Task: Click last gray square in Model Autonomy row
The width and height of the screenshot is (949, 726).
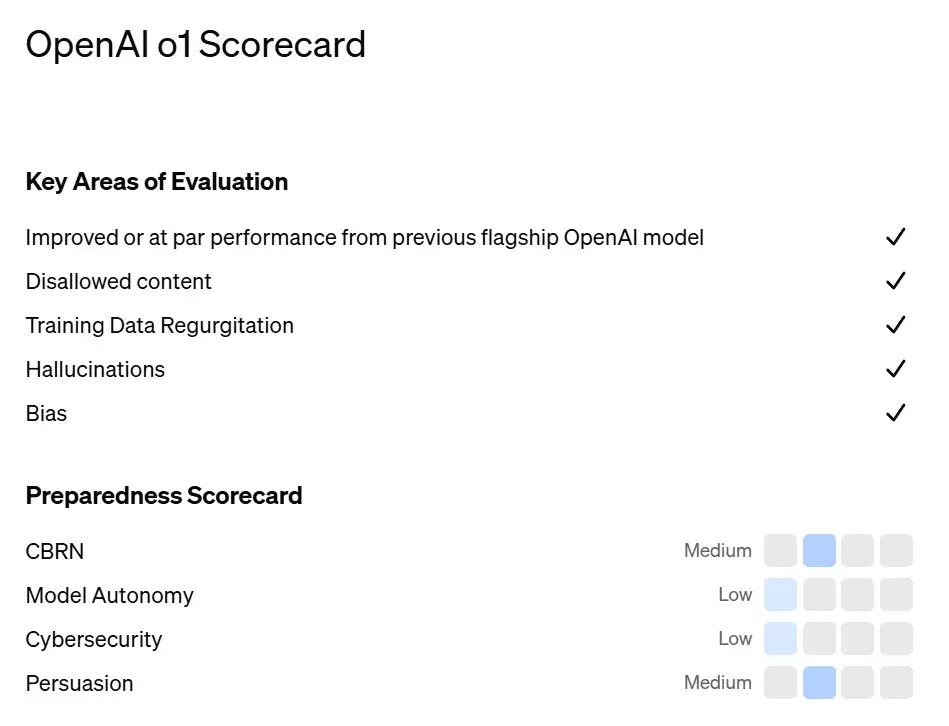Action: click(896, 595)
